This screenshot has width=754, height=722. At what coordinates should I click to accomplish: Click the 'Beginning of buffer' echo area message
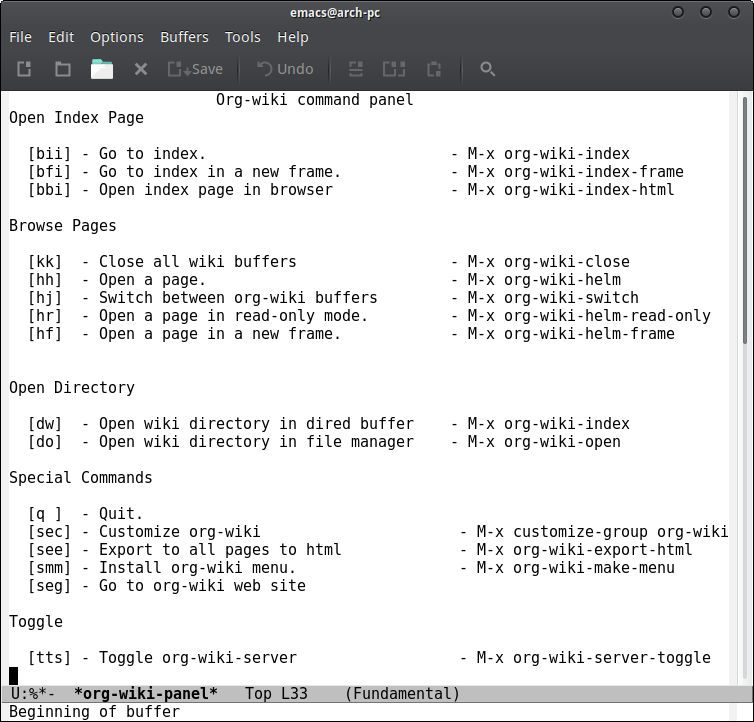tap(95, 712)
